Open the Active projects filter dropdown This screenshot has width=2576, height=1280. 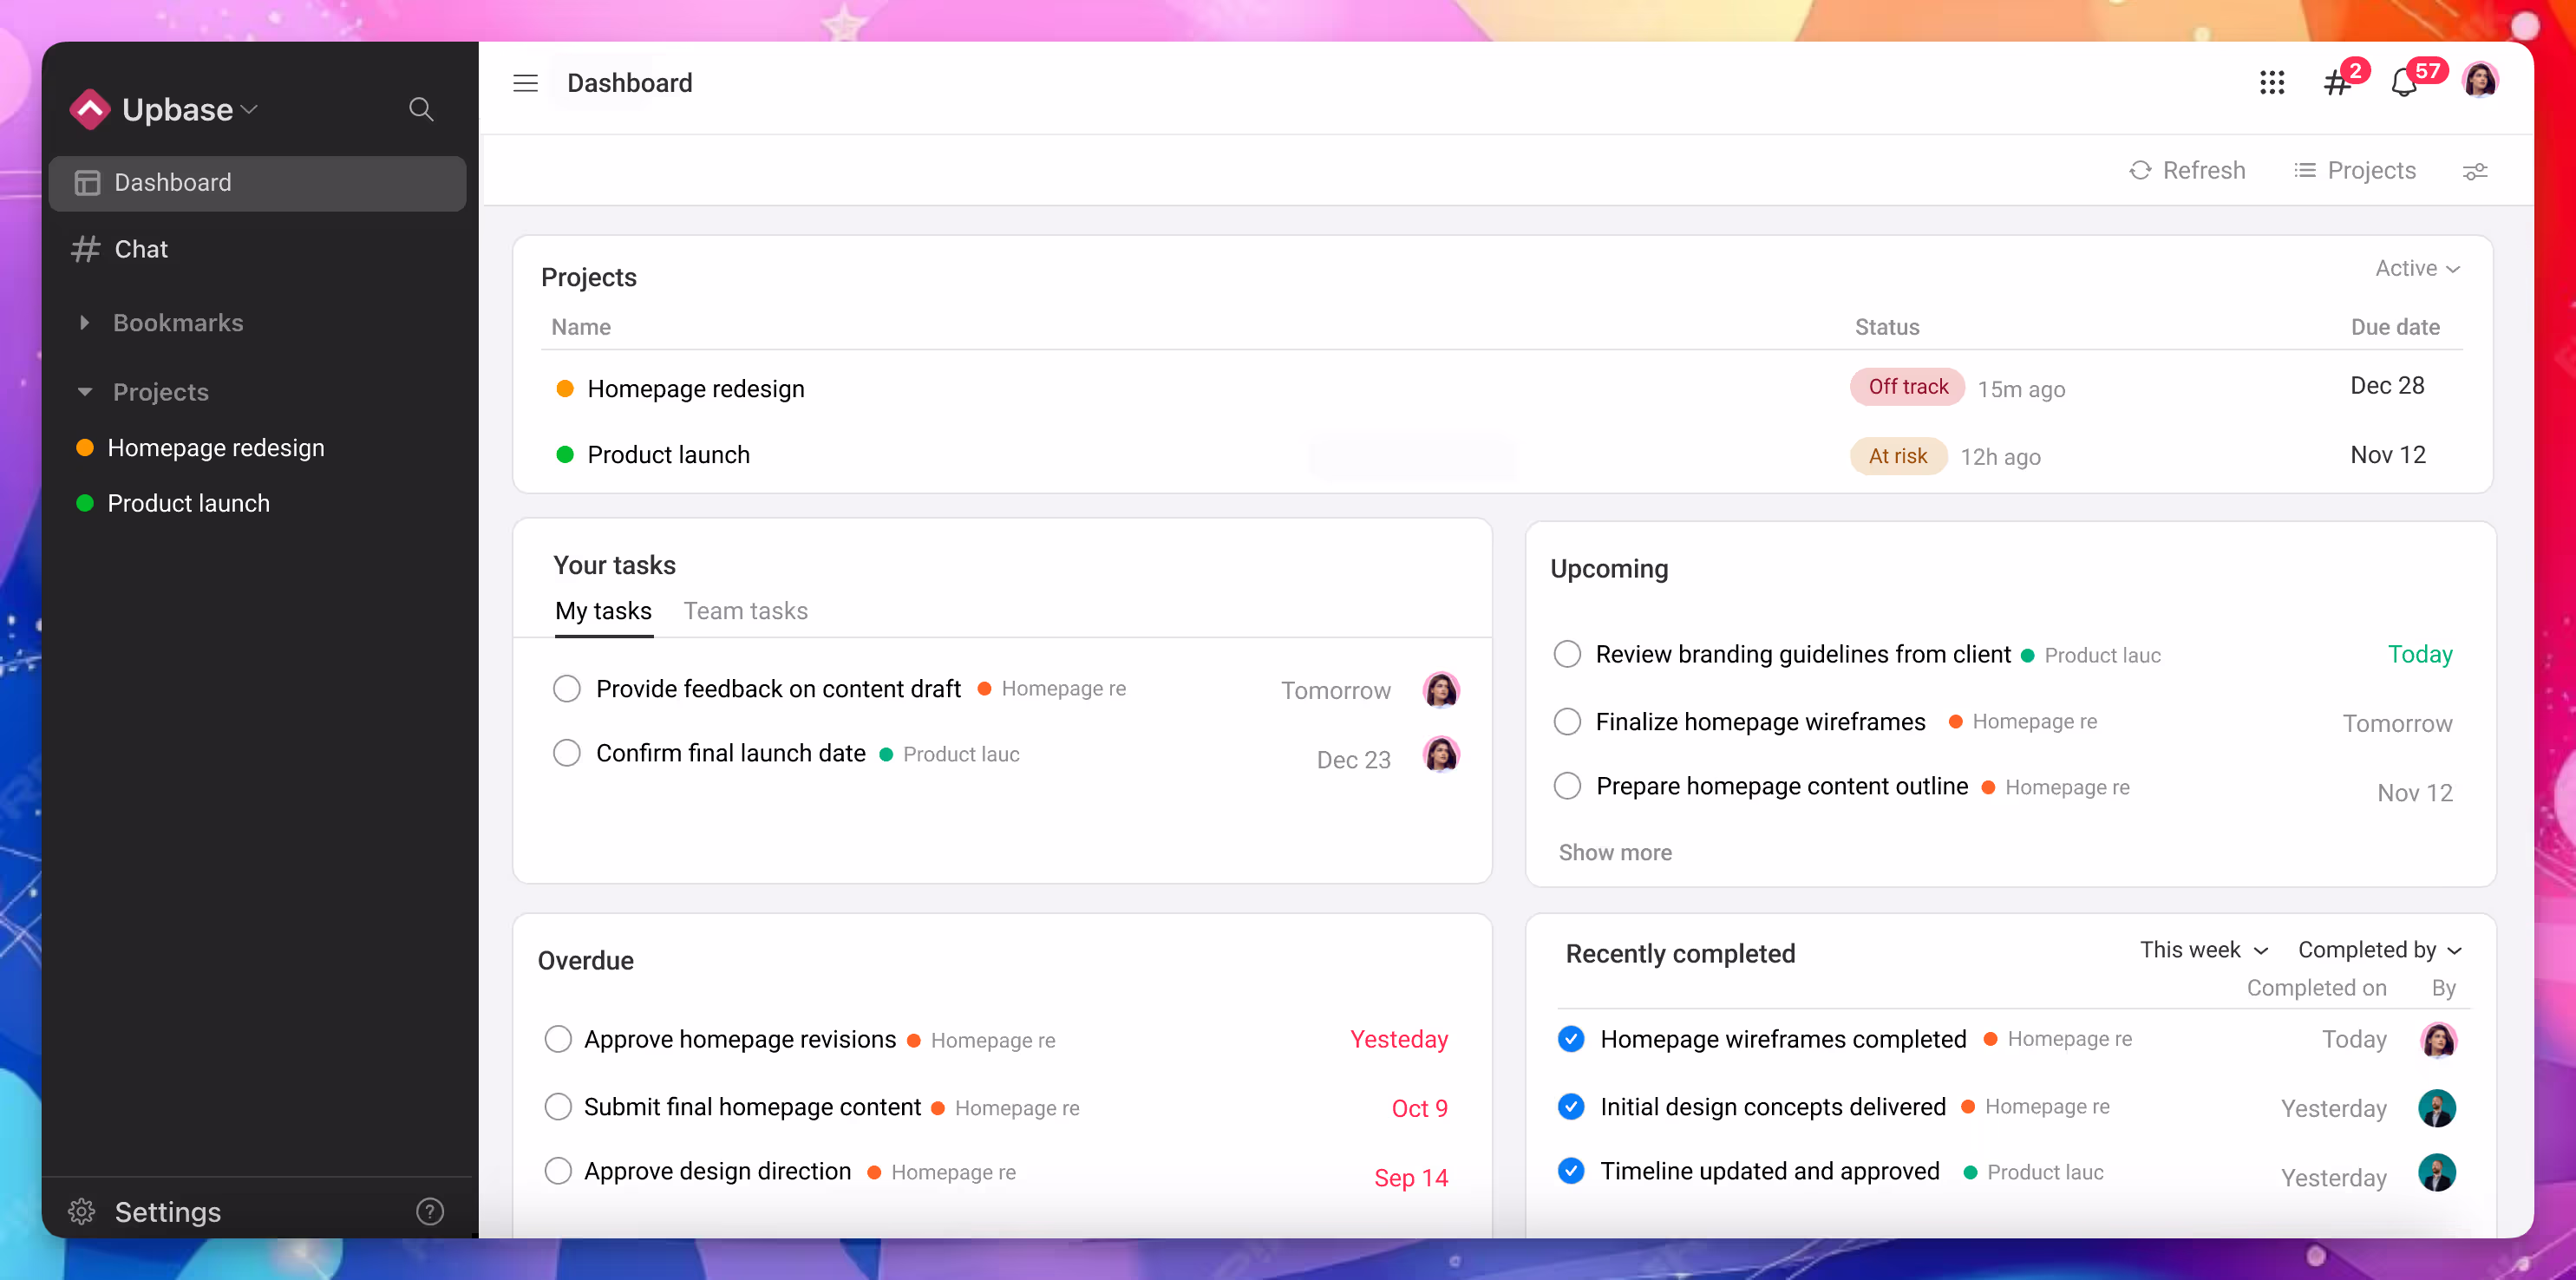[x=2417, y=268]
